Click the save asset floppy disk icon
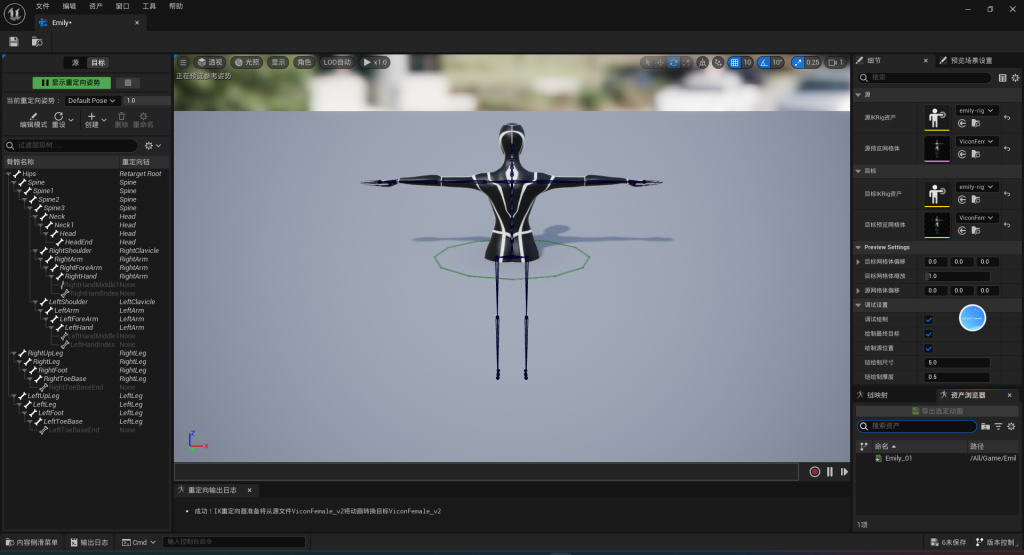1024x555 pixels. [x=14, y=41]
